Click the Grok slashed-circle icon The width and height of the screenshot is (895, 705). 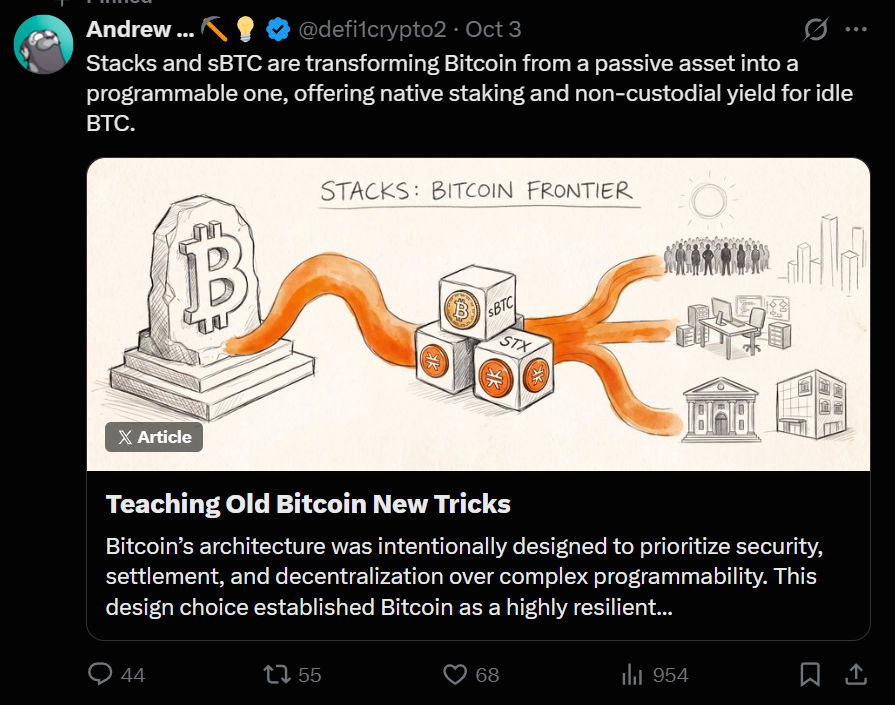pos(816,29)
